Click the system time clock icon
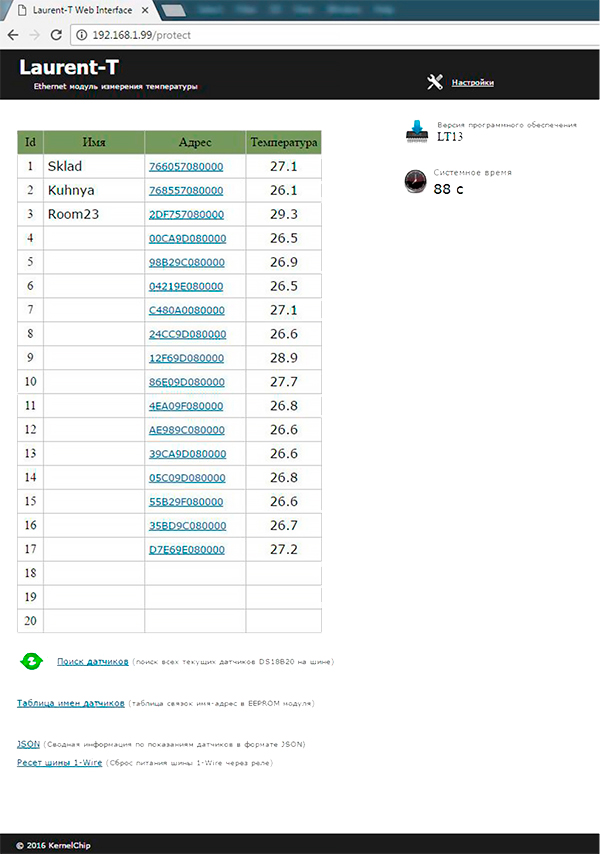Screen dimensions: 600x854 (x=415, y=181)
